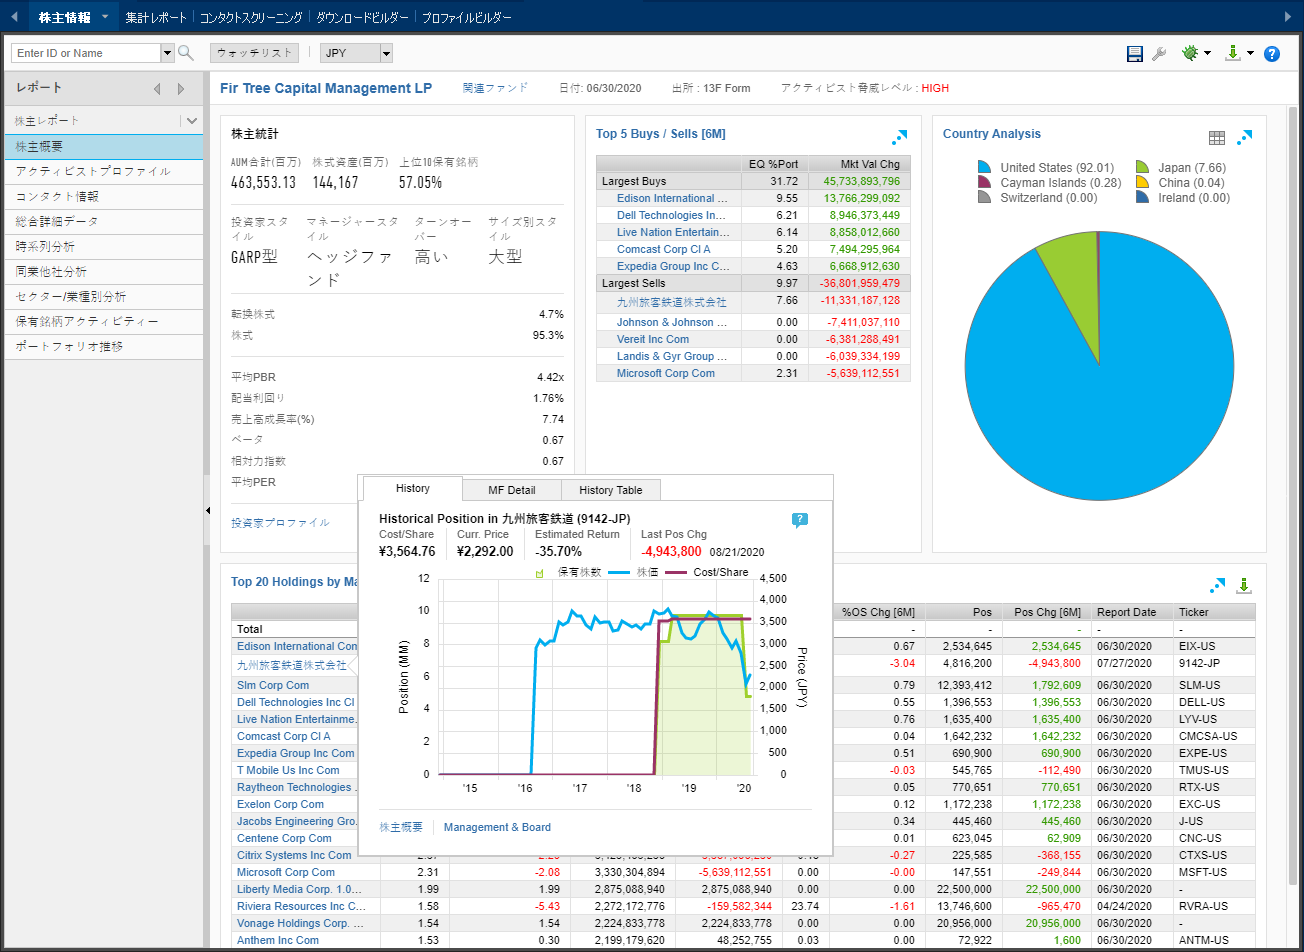Viewport: 1304px width, 952px height.
Task: Click the magnifier search icon
Action: tap(186, 53)
